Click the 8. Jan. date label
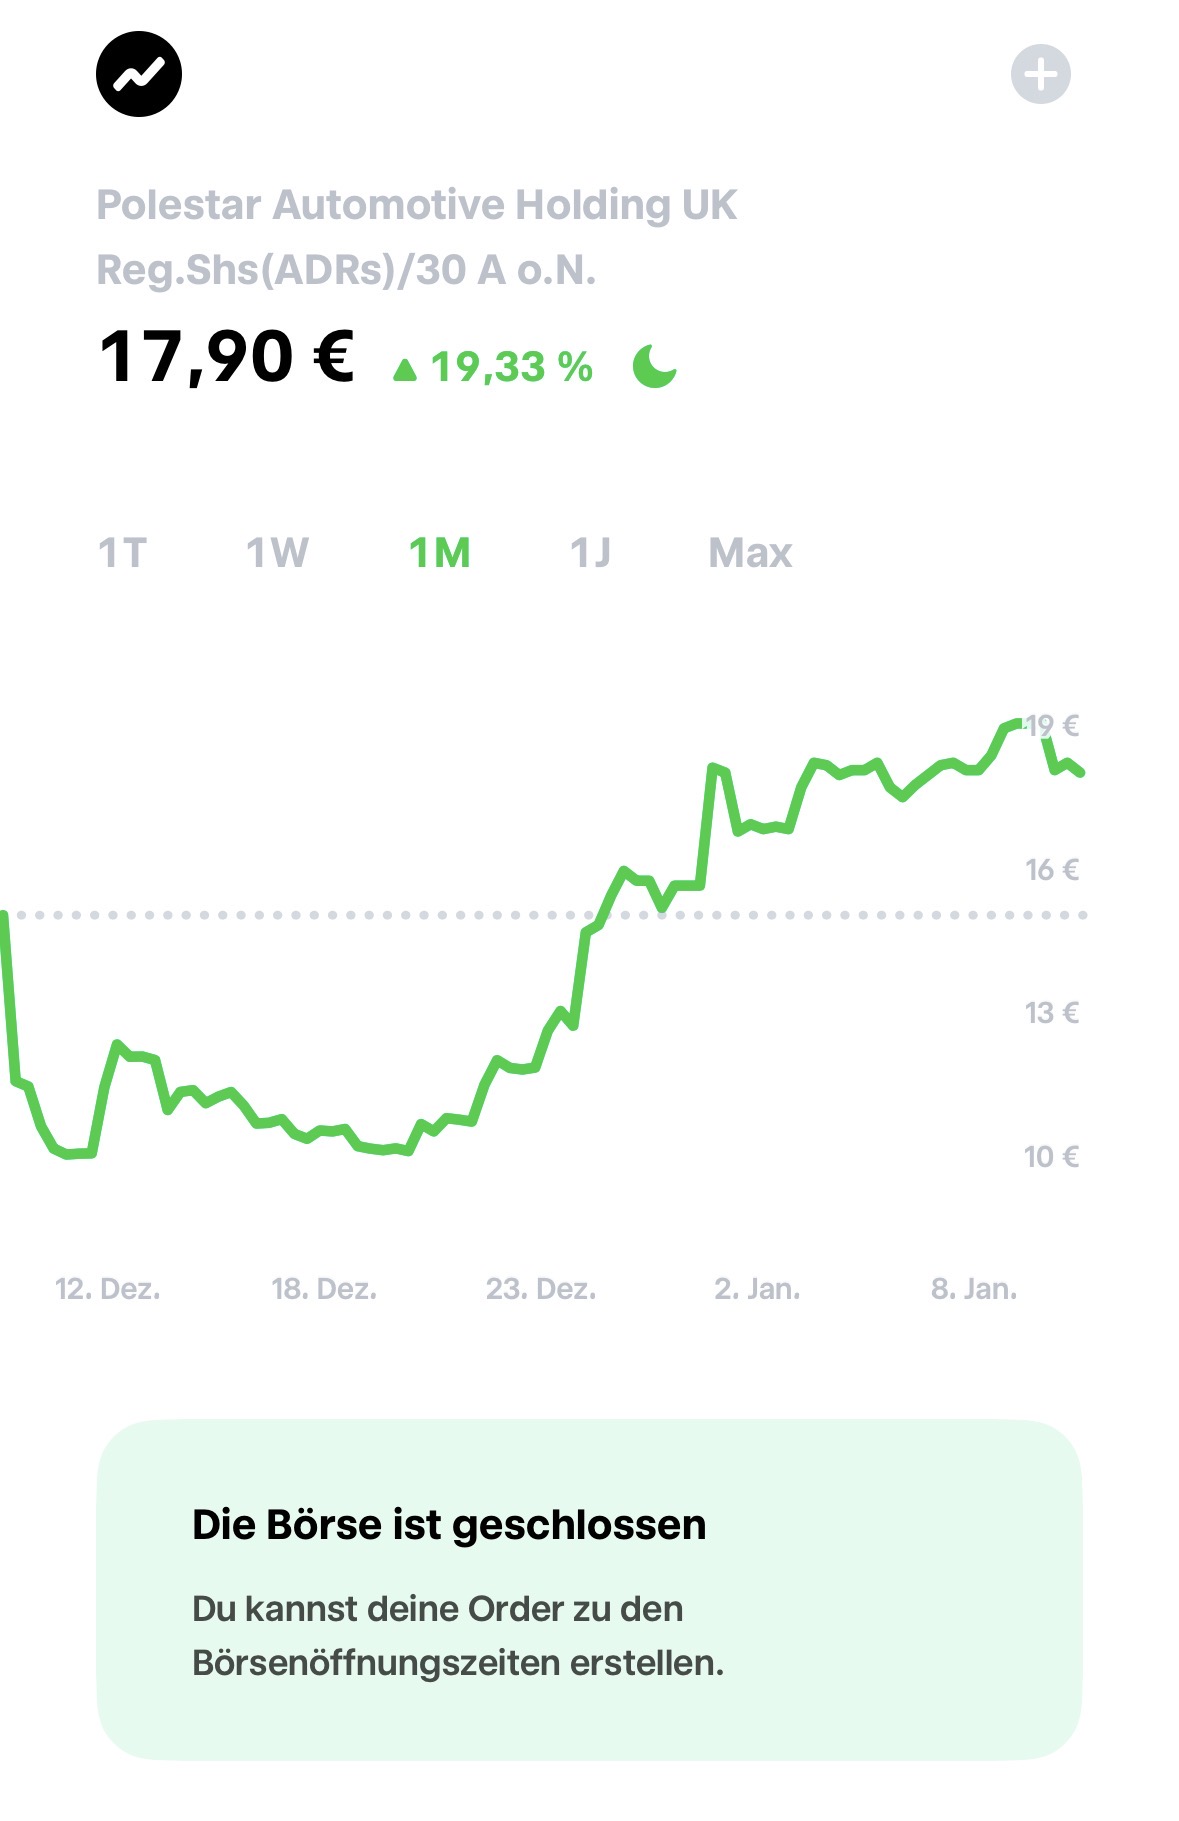 pyautogui.click(x=974, y=1289)
